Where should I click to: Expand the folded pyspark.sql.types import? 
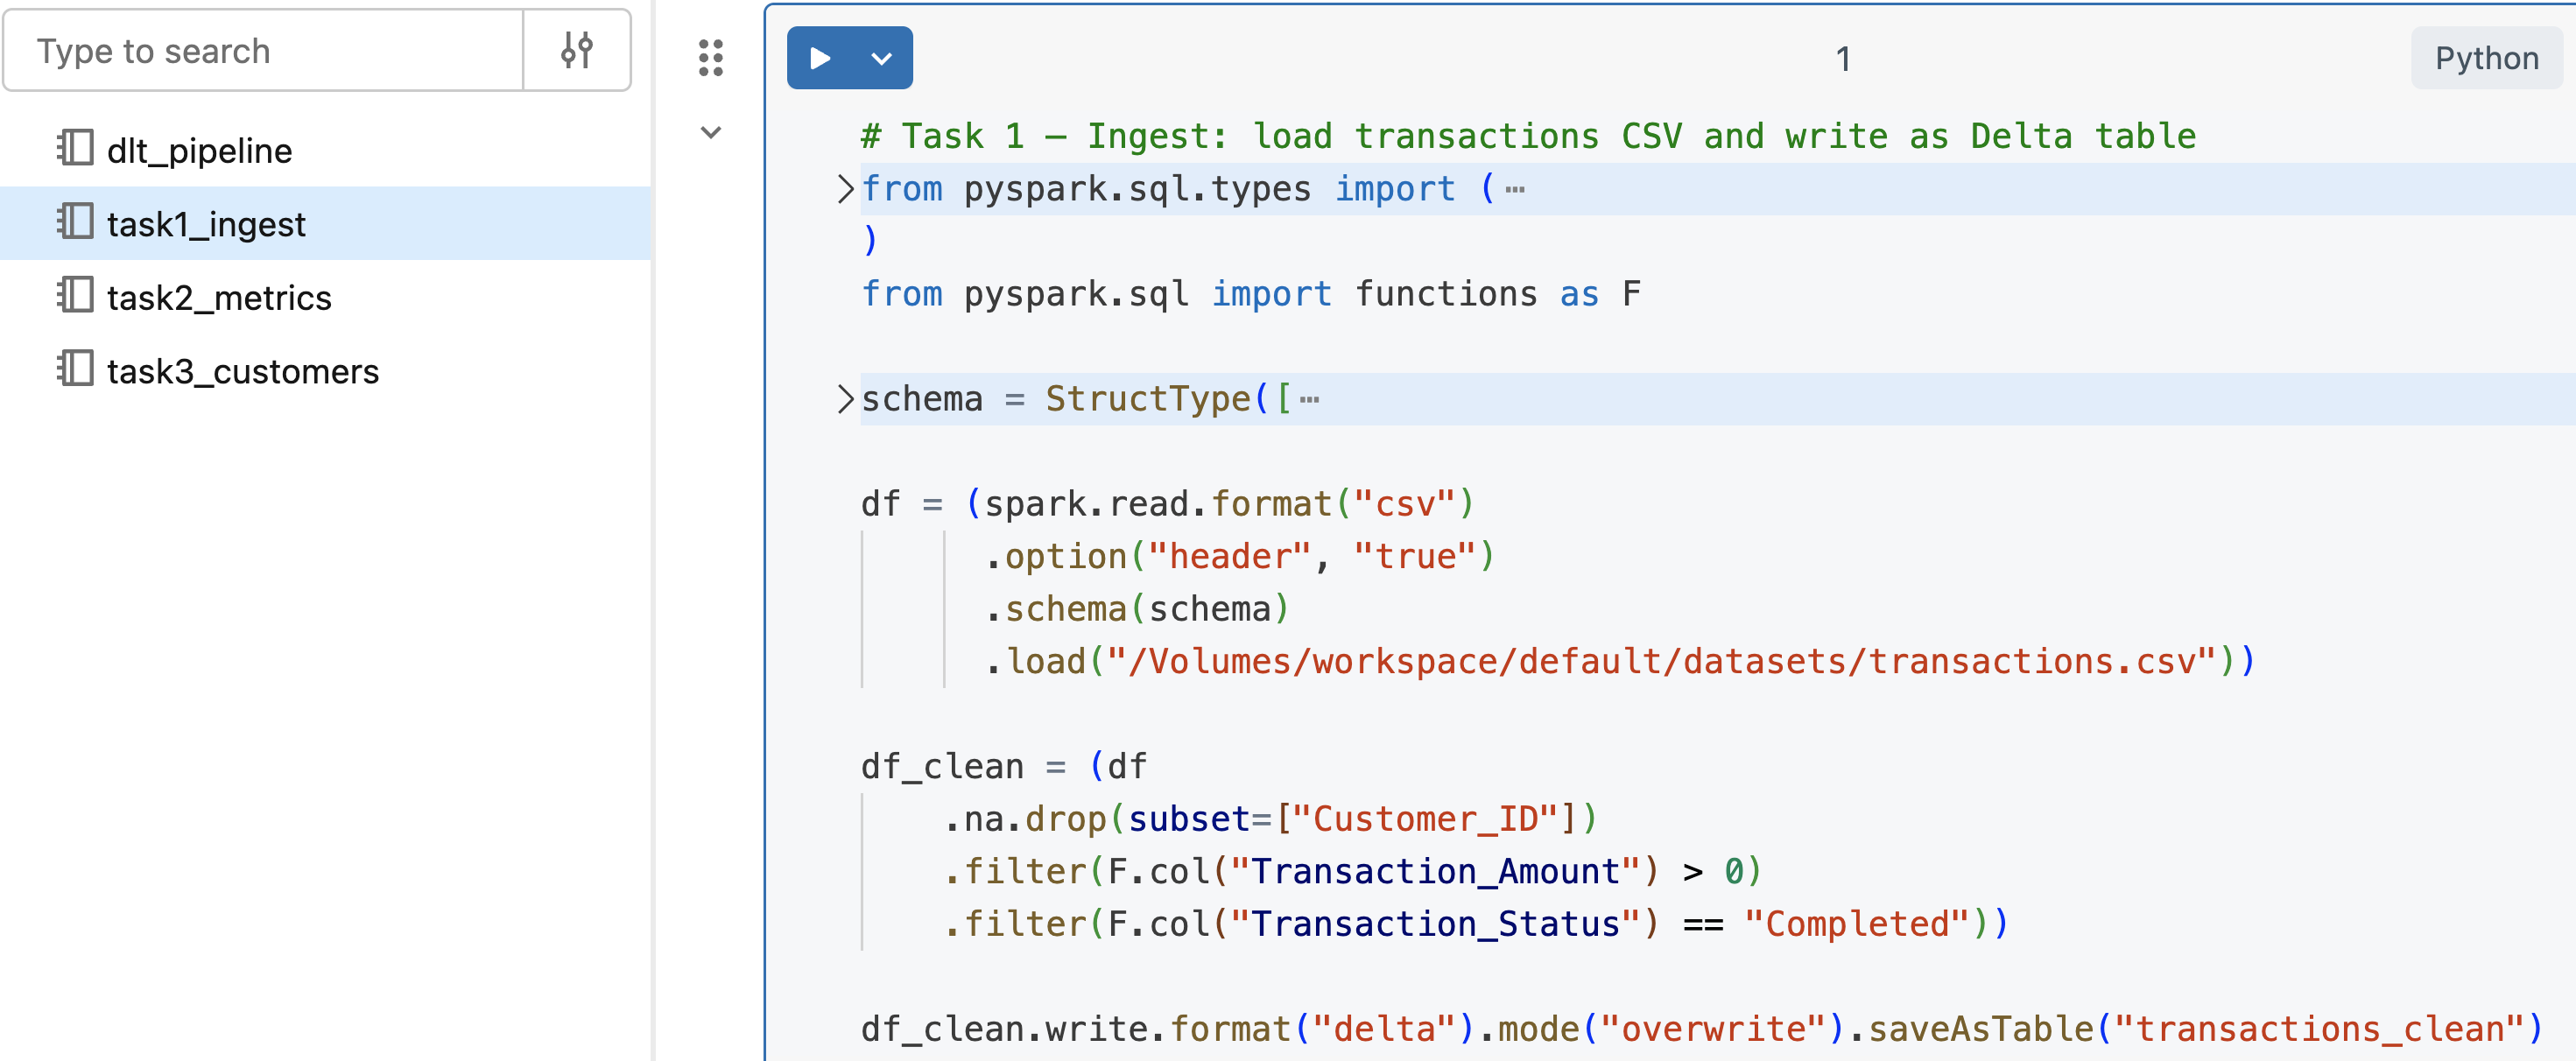click(x=846, y=188)
